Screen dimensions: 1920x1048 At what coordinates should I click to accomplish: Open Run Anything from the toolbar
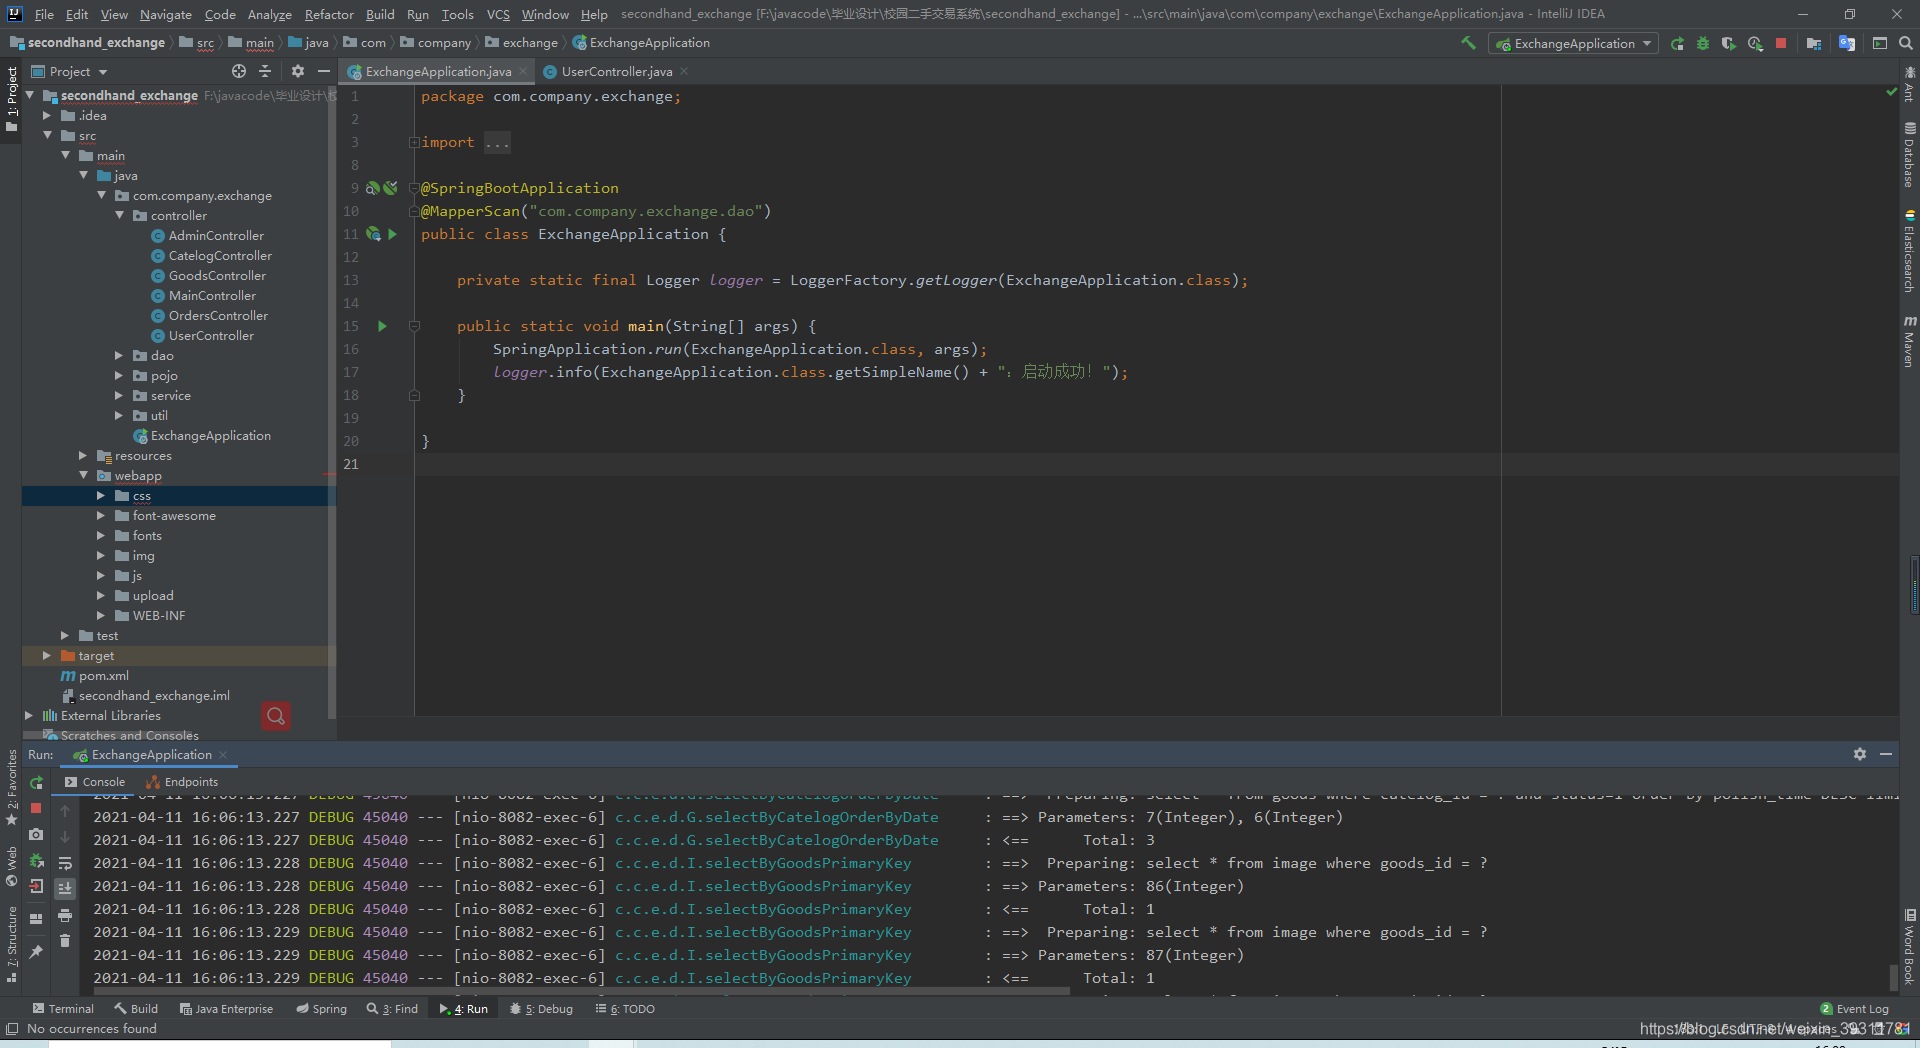tap(1880, 43)
